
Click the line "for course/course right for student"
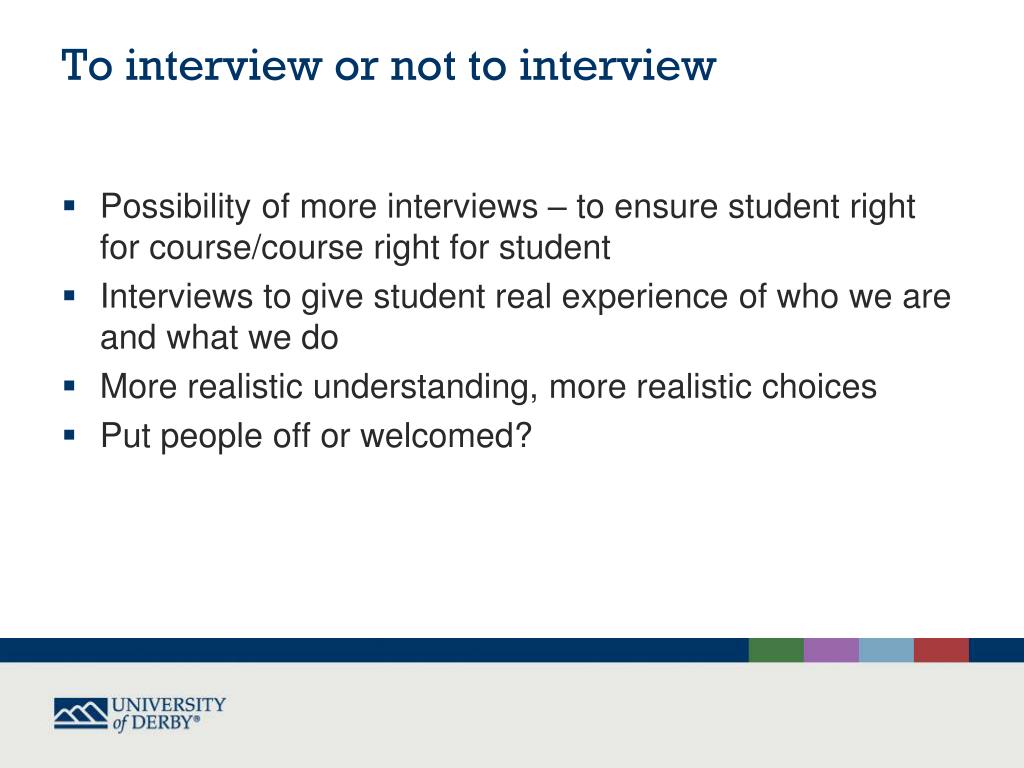click(355, 247)
